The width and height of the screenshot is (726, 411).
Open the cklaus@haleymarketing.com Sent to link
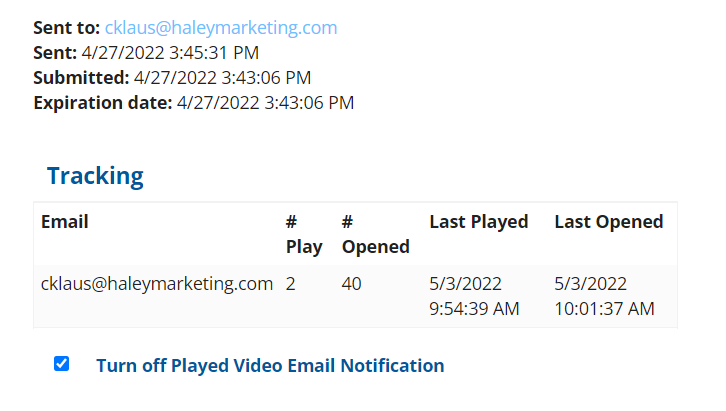coord(221,28)
